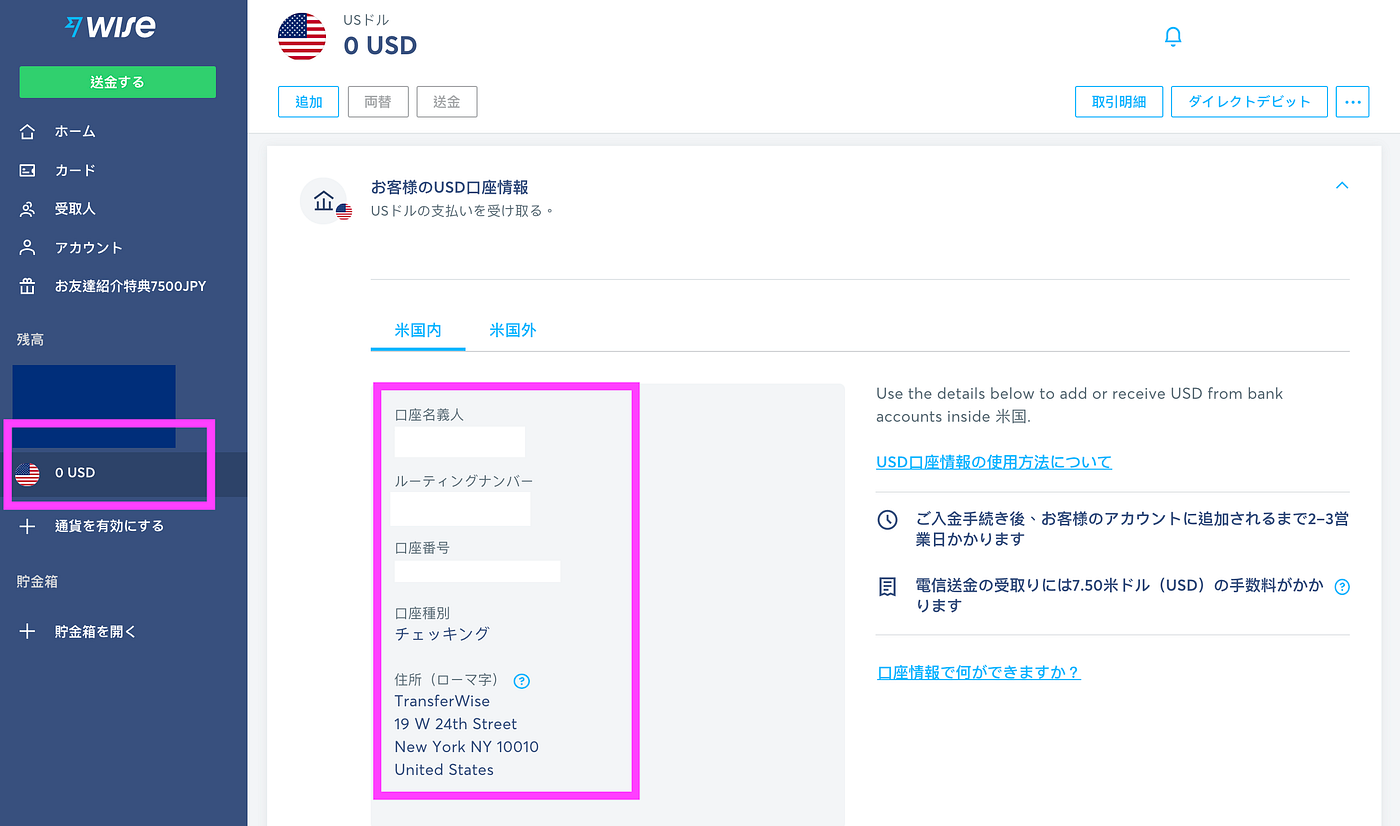Open USD口座情報の使用方法について link
The height and width of the screenshot is (826, 1400).
click(994, 462)
